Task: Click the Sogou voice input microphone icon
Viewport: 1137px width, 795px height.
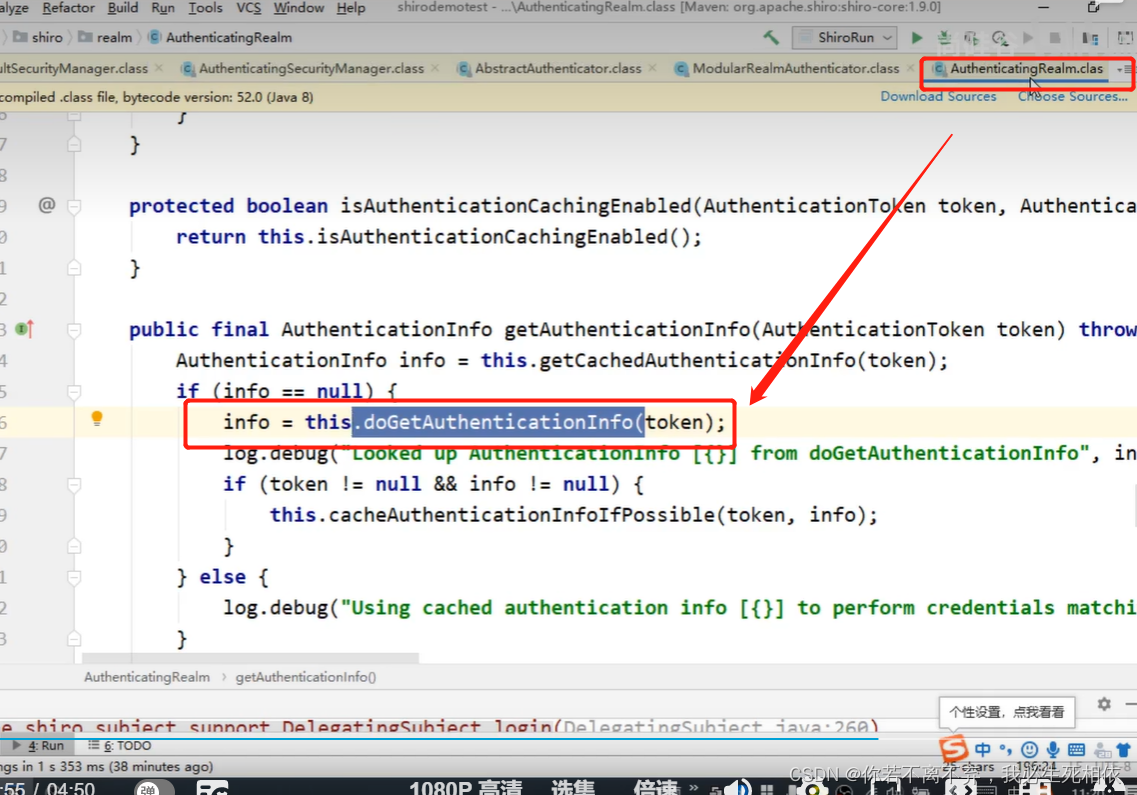Action: (1053, 749)
